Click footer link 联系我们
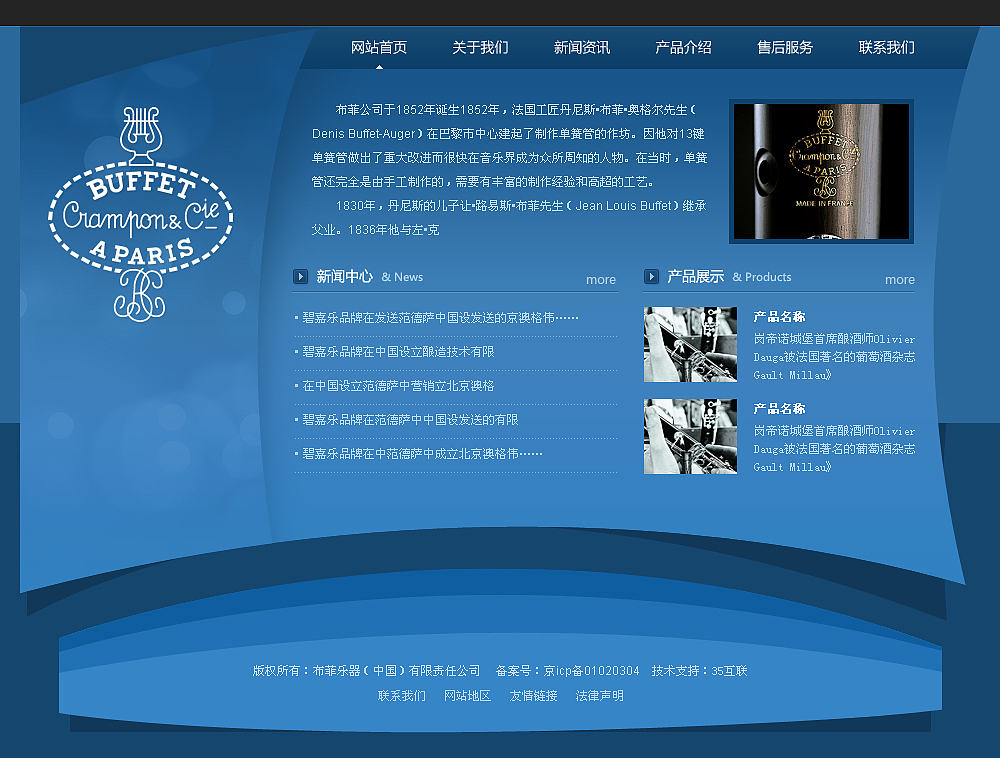 click(x=402, y=696)
